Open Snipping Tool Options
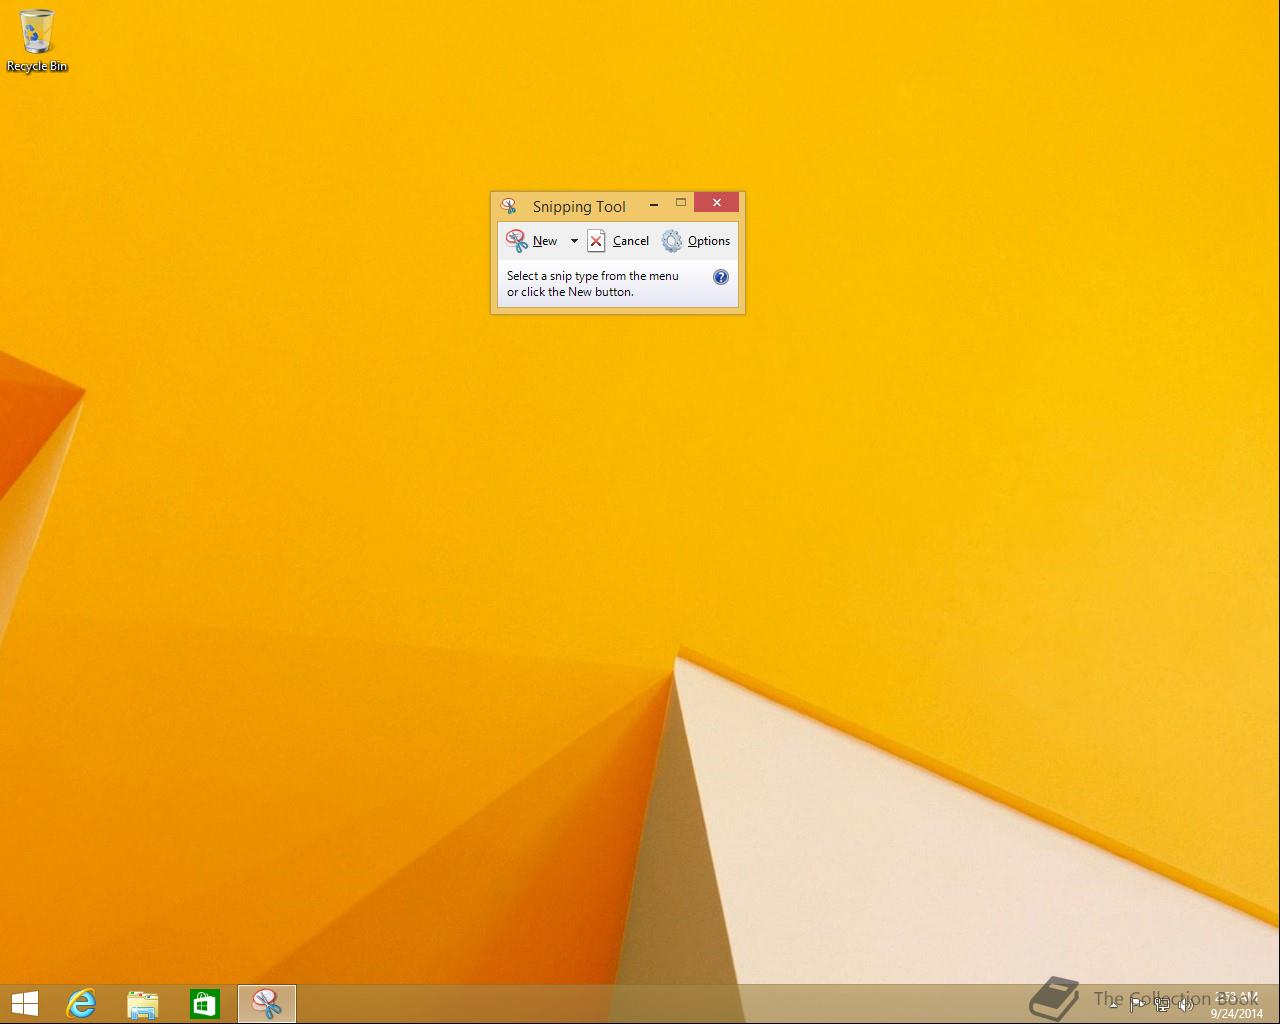1280x1024 pixels. [696, 241]
